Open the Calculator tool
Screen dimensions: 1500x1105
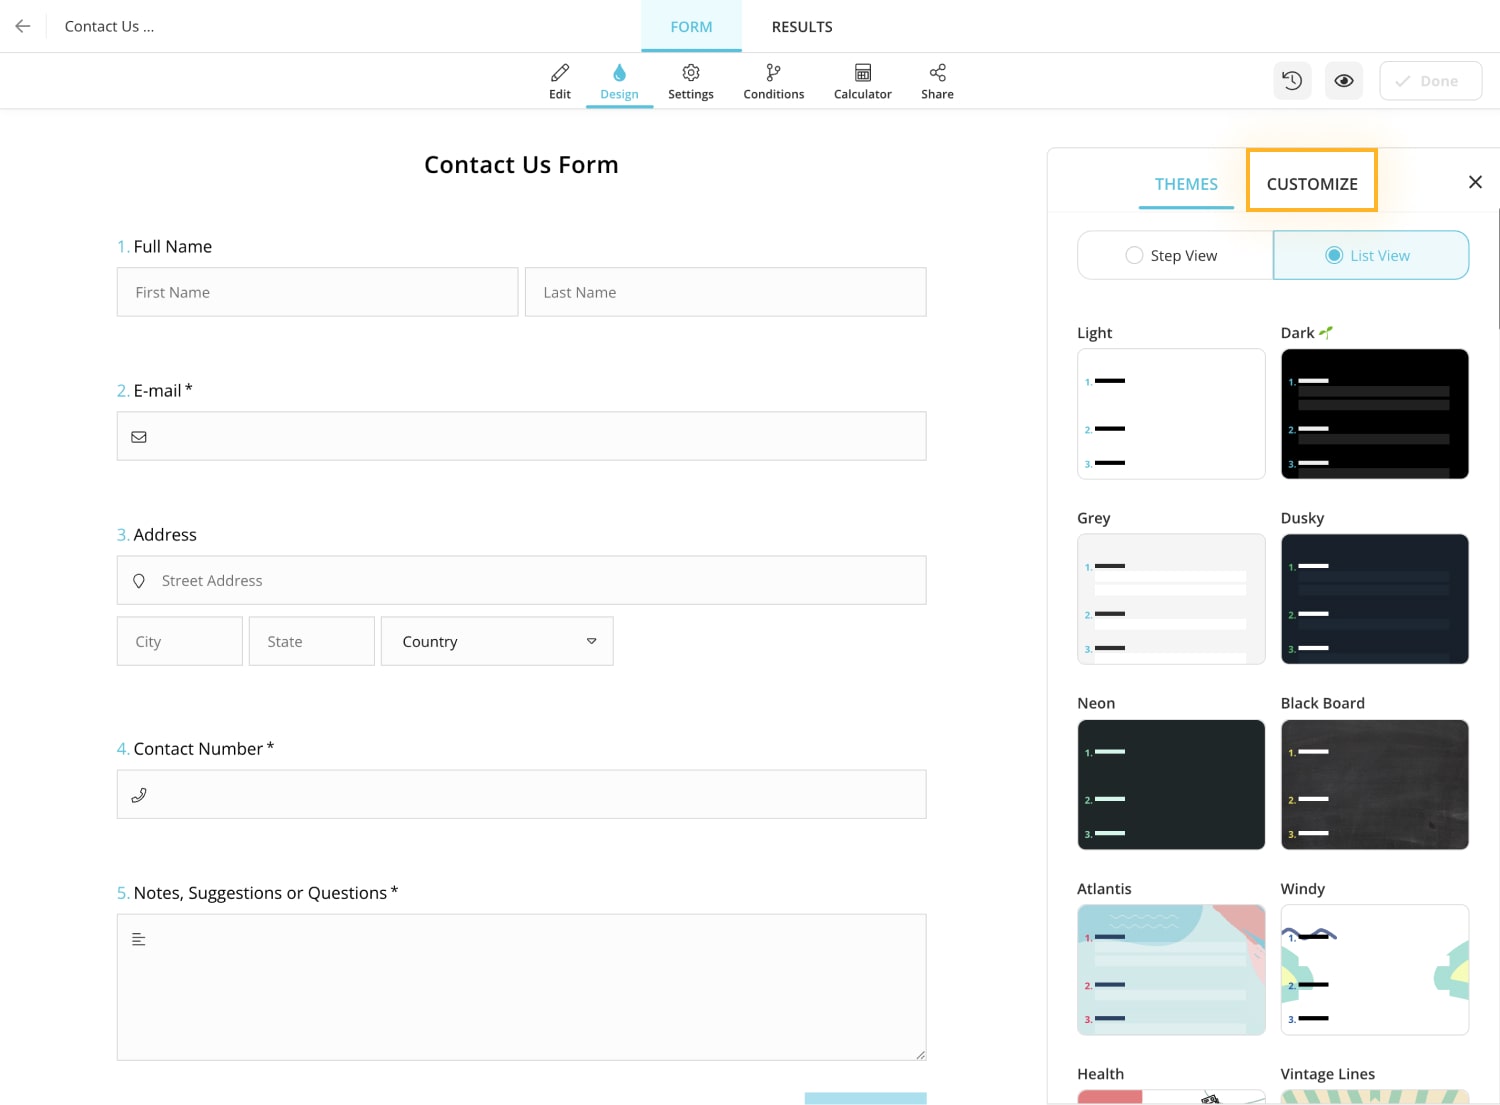point(862,81)
